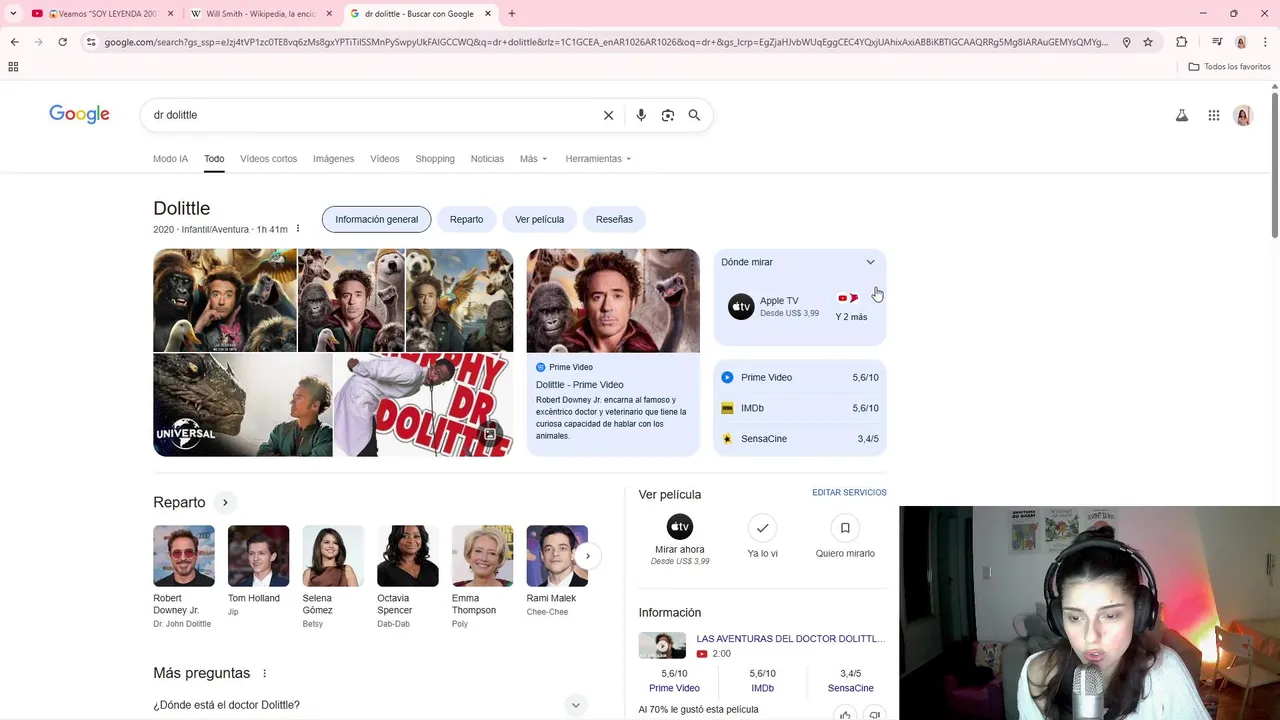Select the Información general chip
Screen dimensions: 1280x720
[376, 219]
